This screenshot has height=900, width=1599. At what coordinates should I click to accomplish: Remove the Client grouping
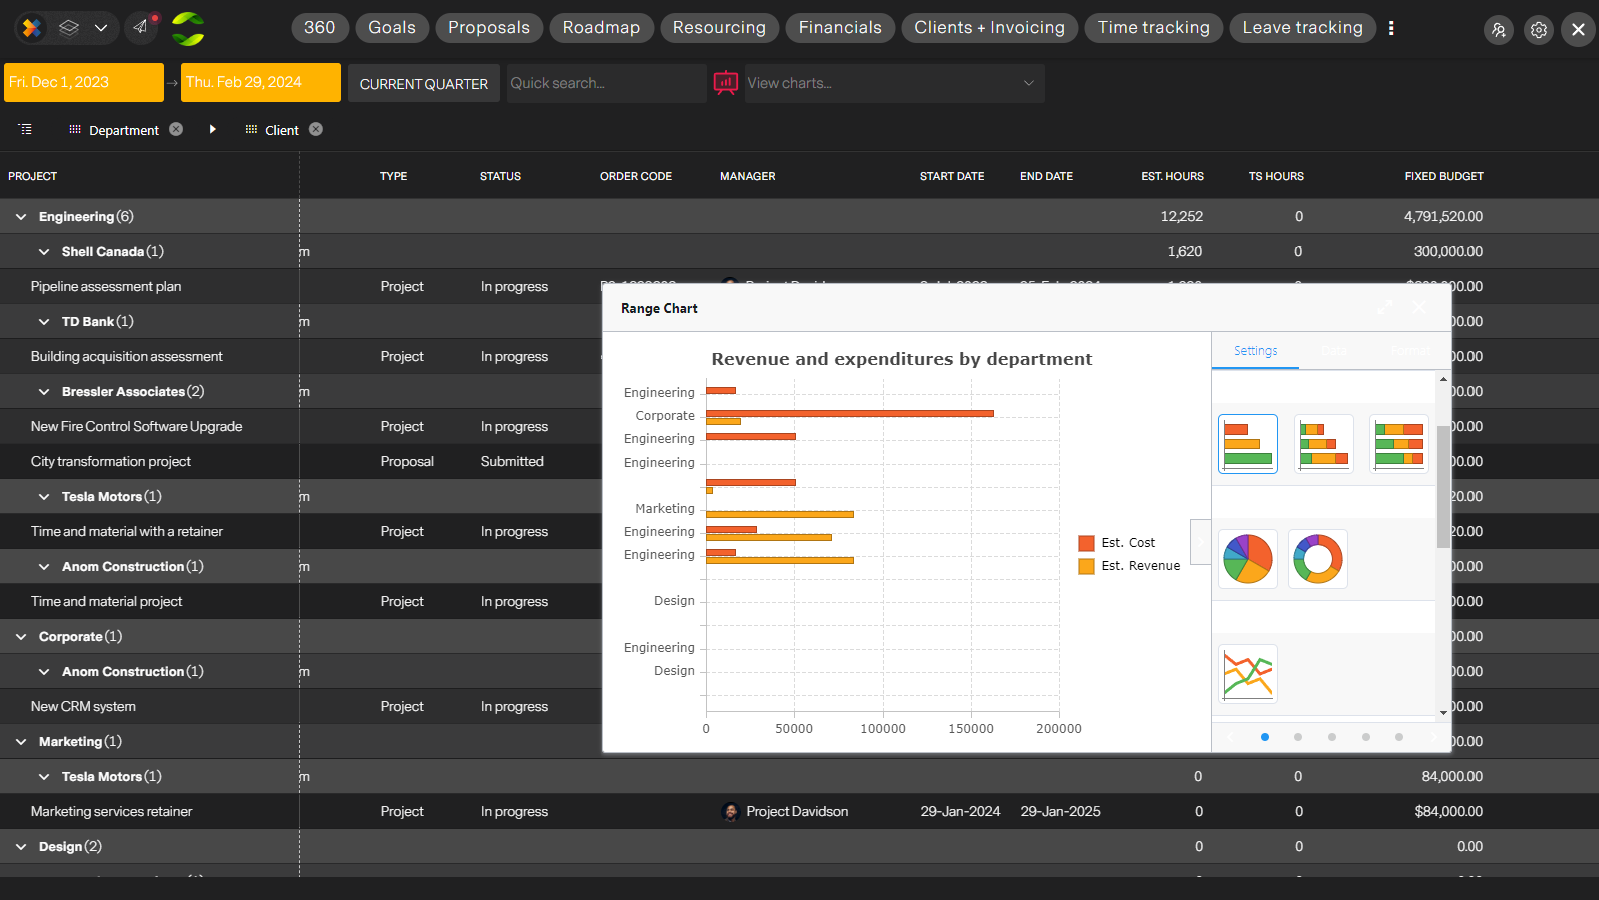(x=316, y=129)
